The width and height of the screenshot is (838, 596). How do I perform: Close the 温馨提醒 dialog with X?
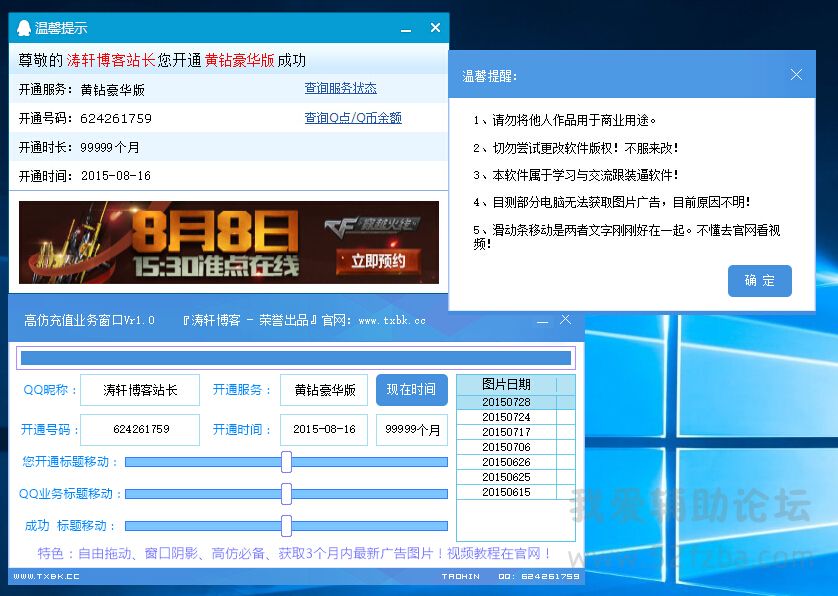coord(796,75)
